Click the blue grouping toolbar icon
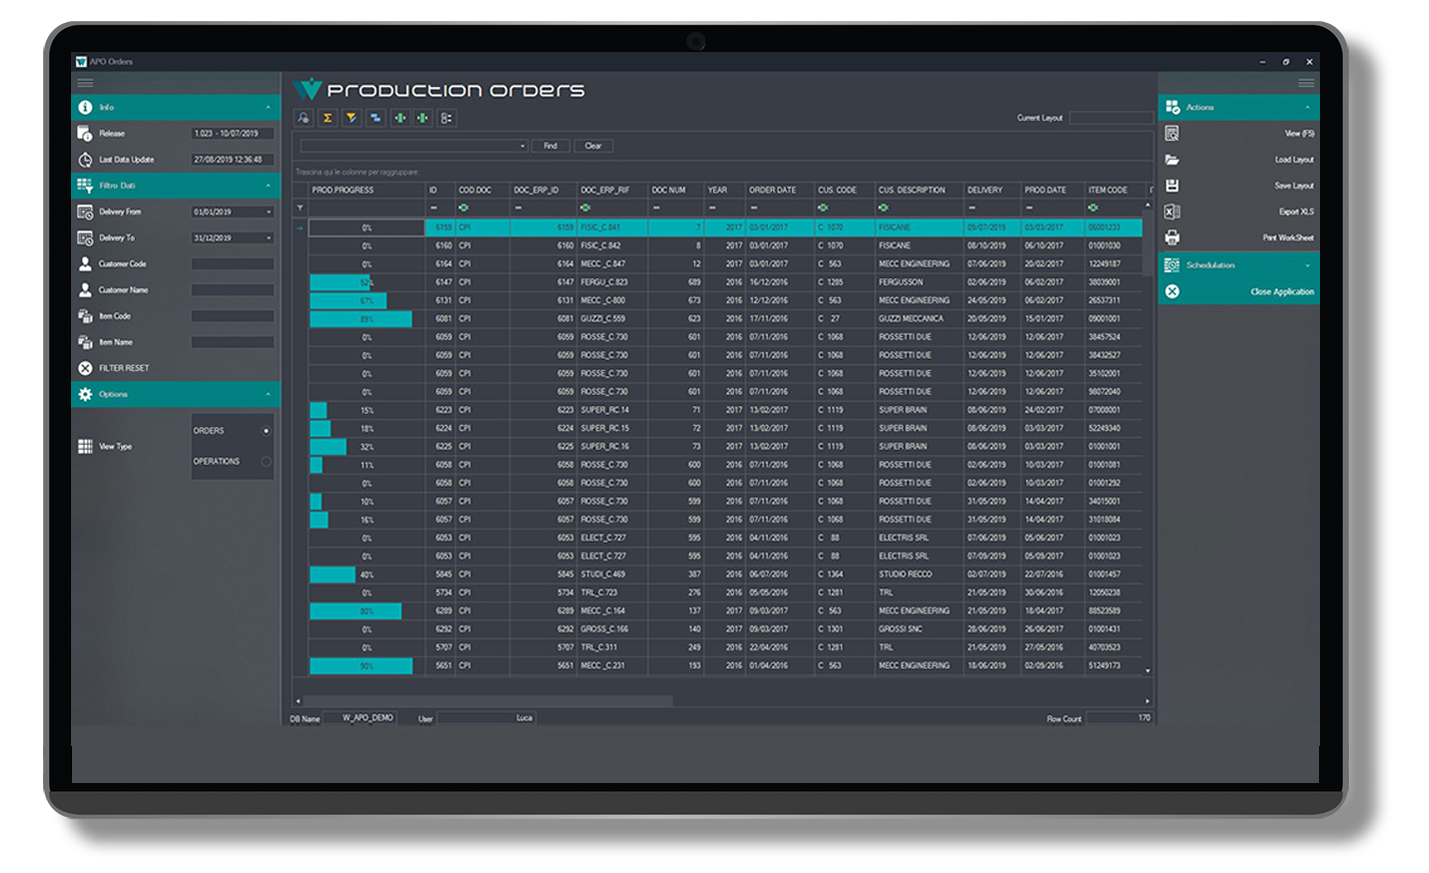The width and height of the screenshot is (1429, 873). (375, 118)
